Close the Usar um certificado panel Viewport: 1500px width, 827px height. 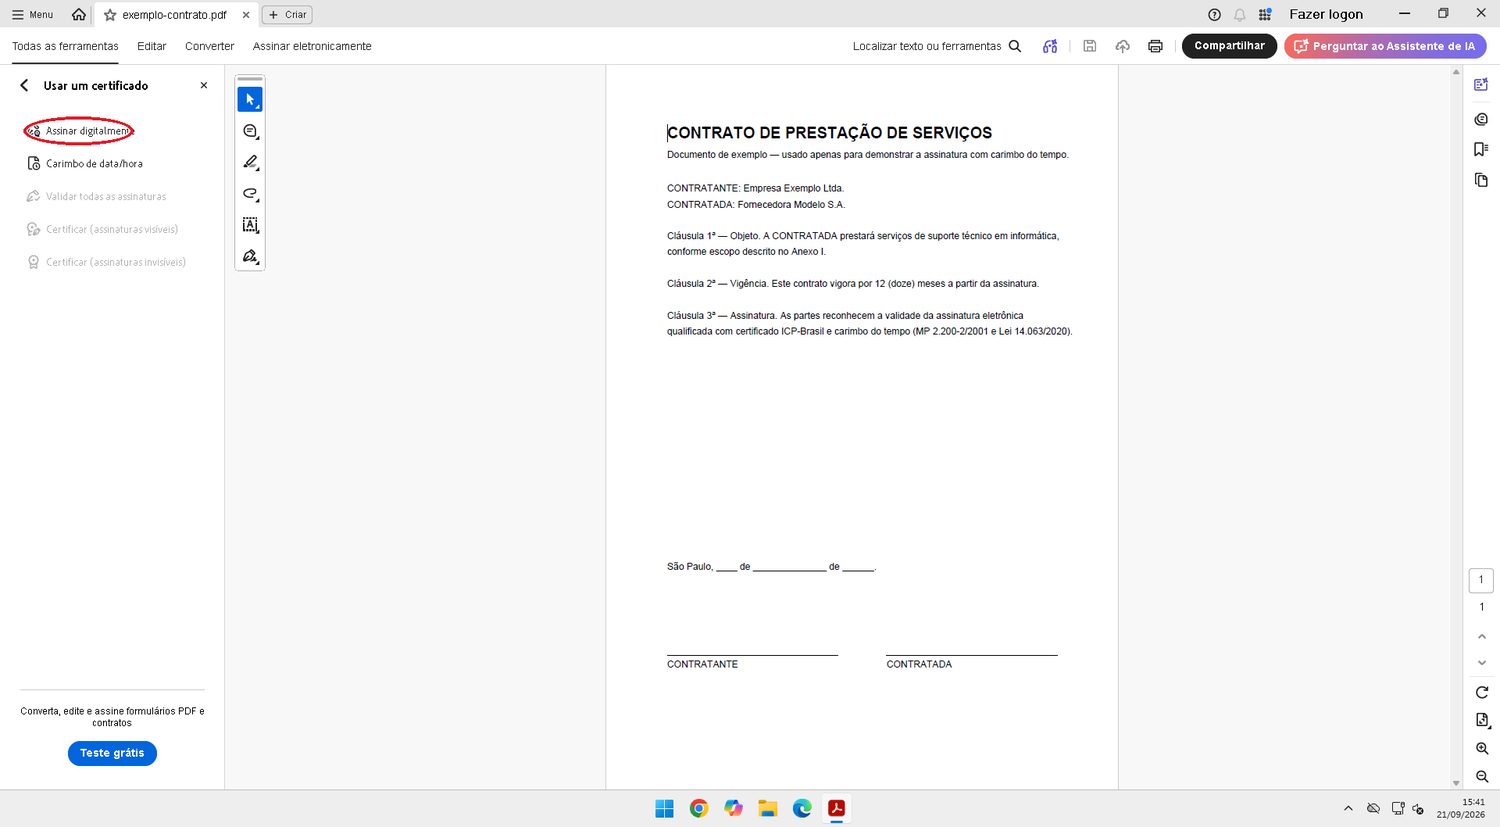pos(204,86)
